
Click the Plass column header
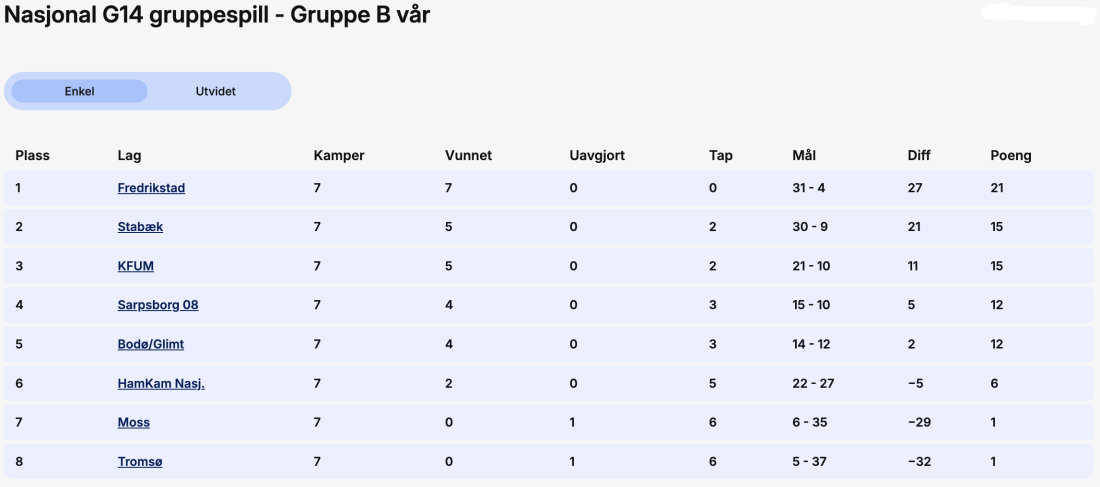[33, 156]
